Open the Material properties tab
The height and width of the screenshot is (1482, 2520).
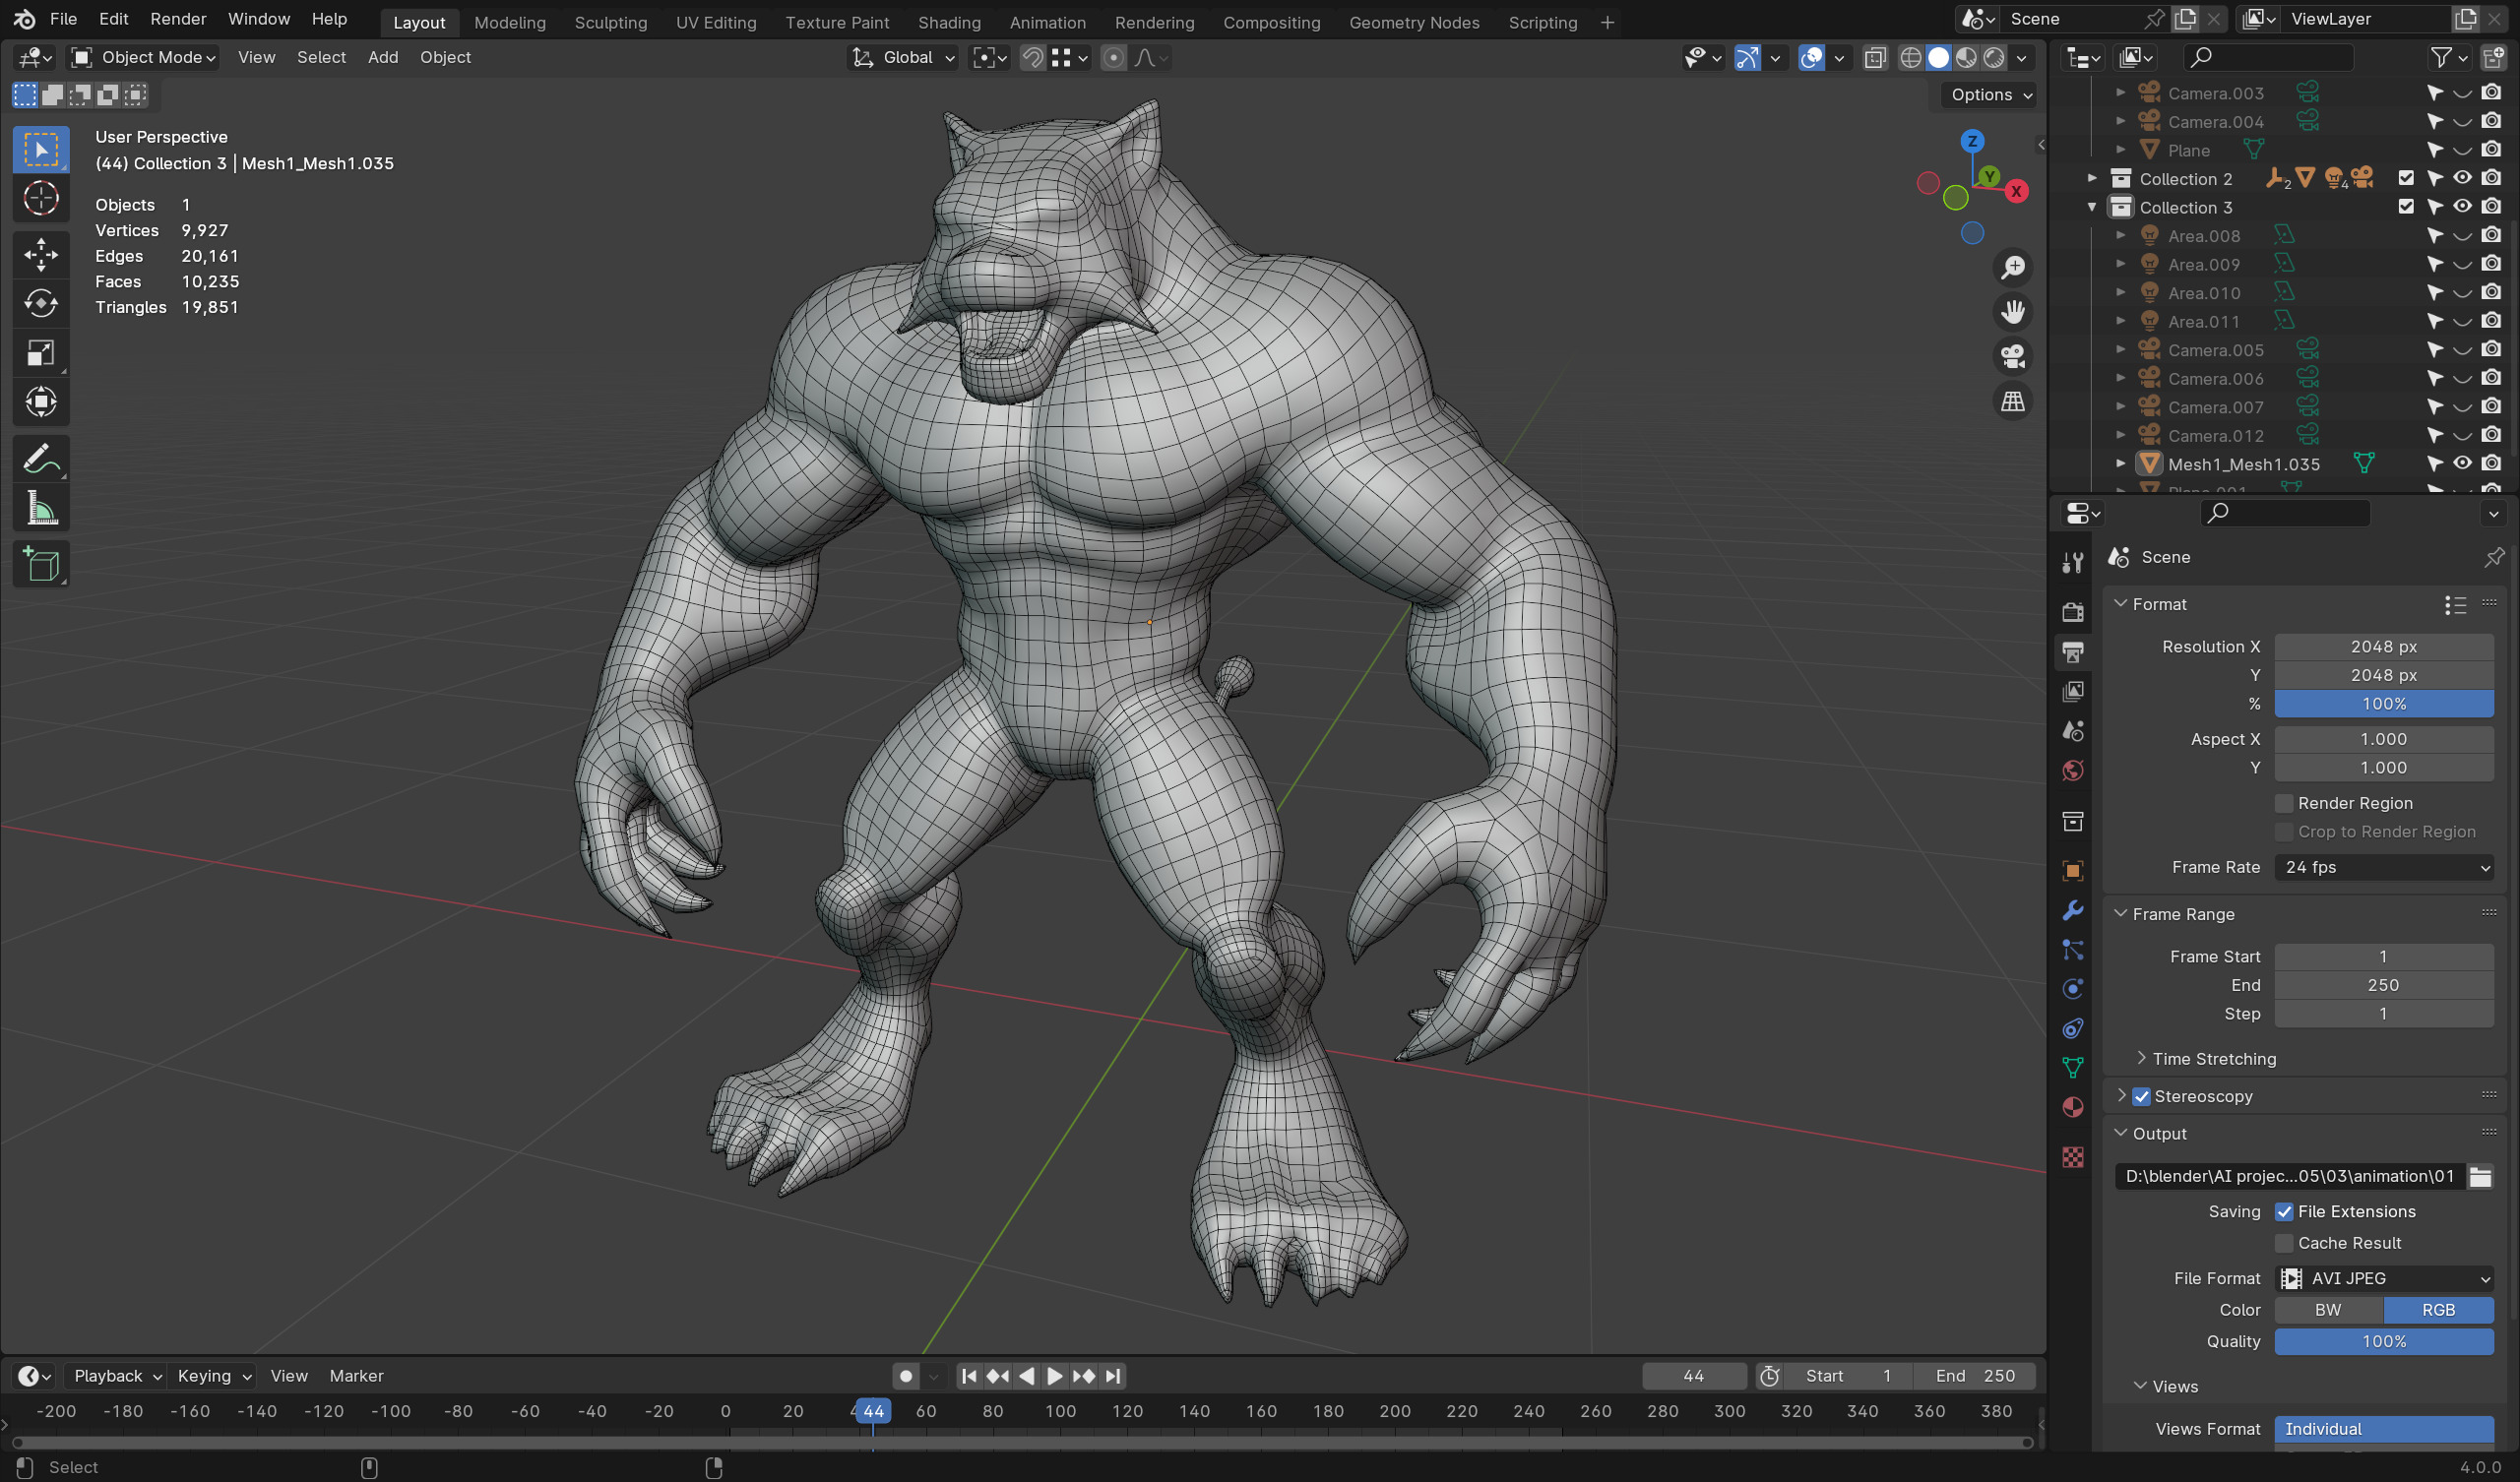pyautogui.click(x=2073, y=1107)
